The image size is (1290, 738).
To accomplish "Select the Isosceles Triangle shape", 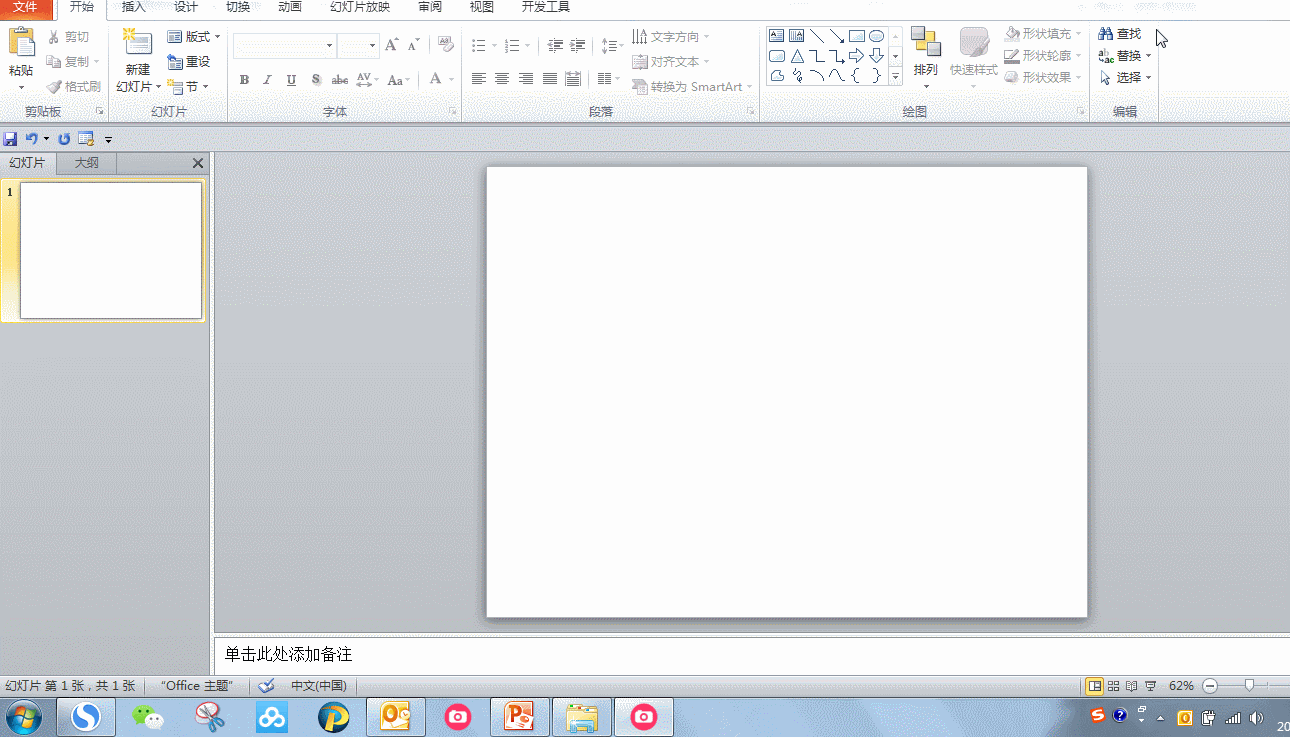I will [x=797, y=56].
